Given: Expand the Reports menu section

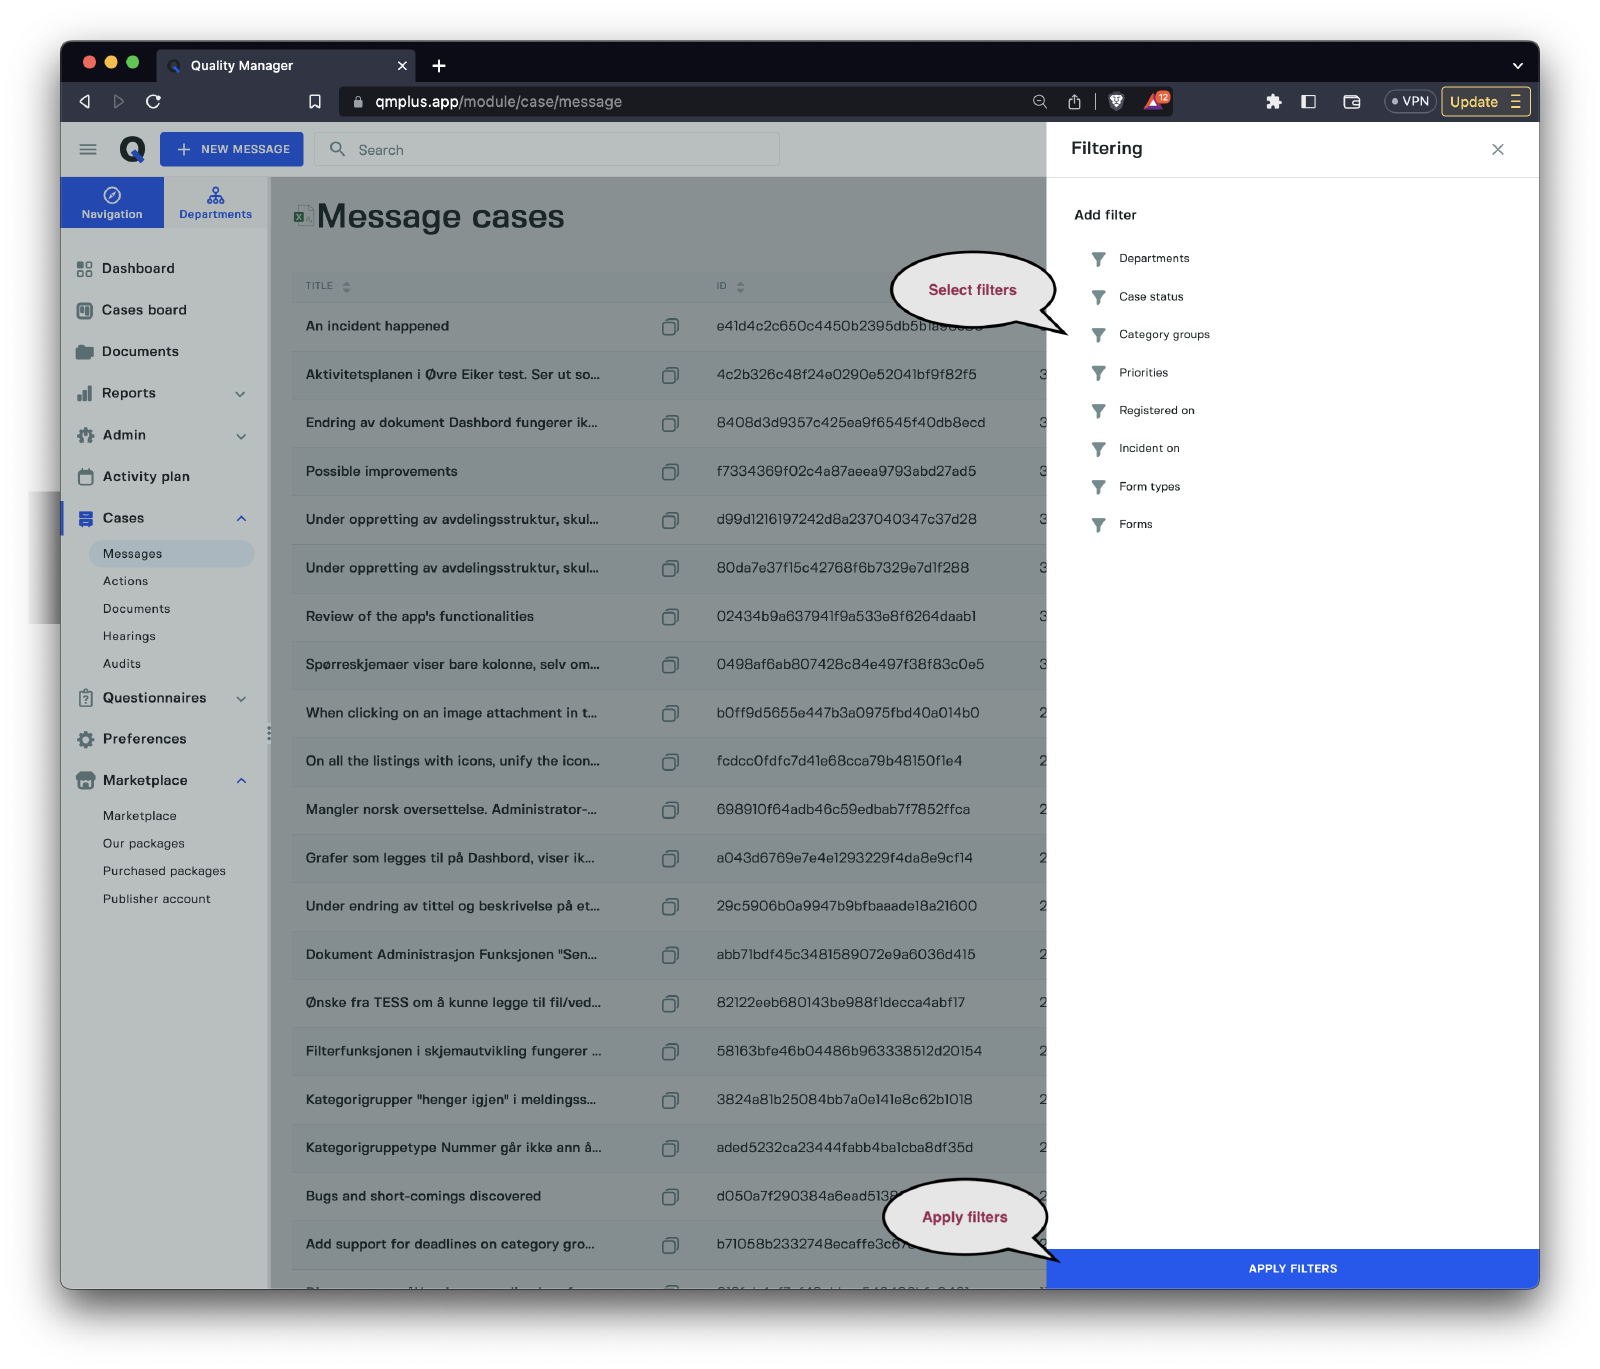Looking at the screenshot, I should (240, 394).
